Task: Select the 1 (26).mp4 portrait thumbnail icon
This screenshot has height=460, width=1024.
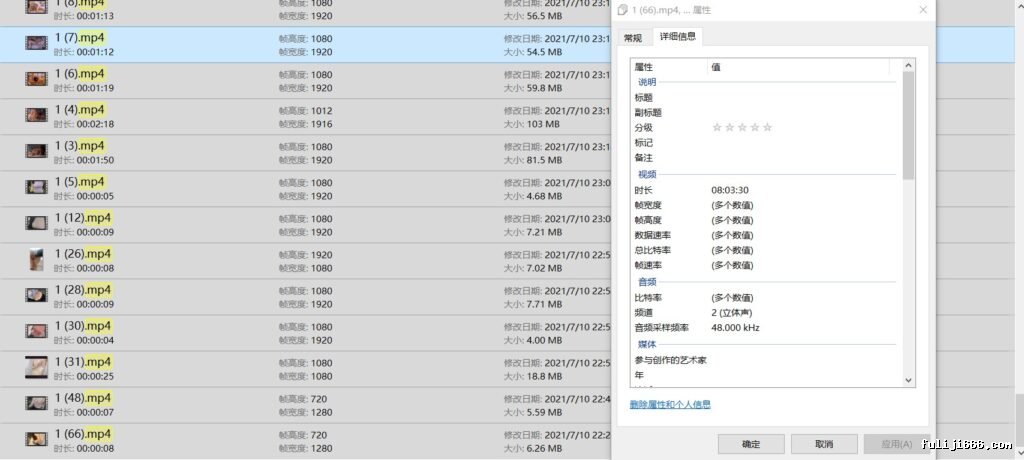Action: pos(37,259)
